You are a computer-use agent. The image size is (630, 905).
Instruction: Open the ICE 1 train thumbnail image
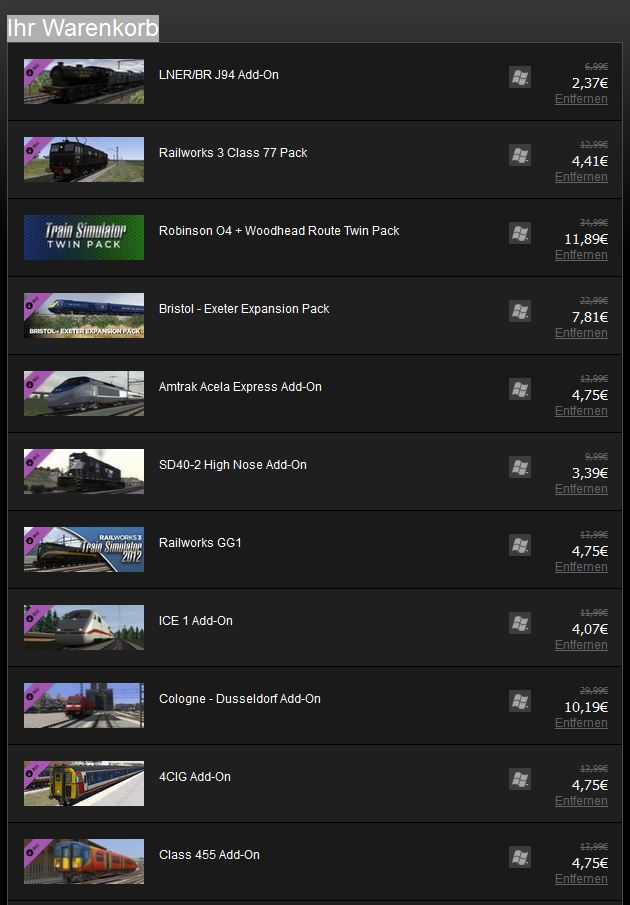[x=84, y=627]
